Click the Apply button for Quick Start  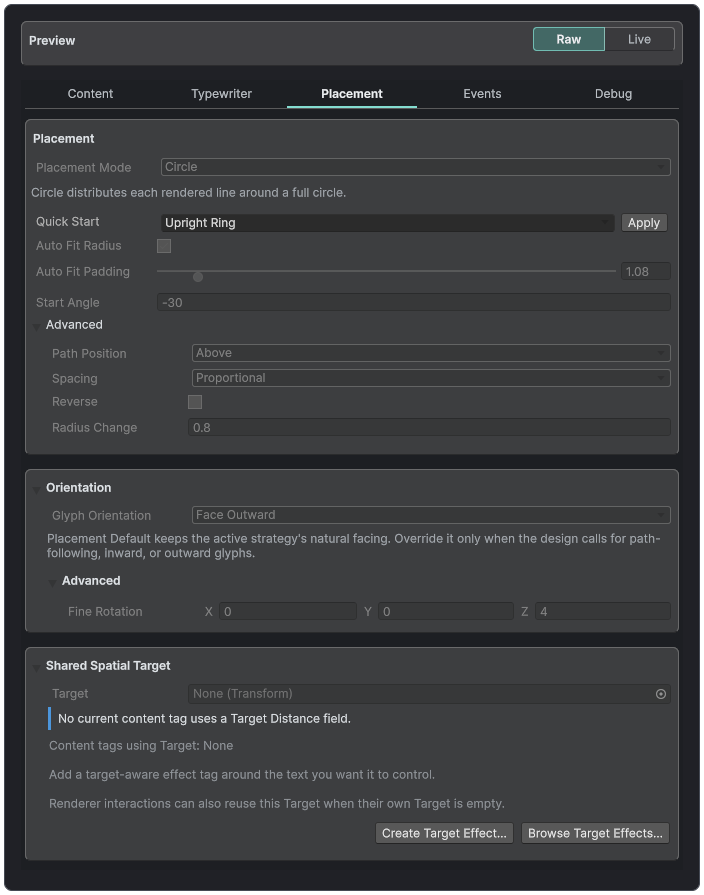coord(644,223)
